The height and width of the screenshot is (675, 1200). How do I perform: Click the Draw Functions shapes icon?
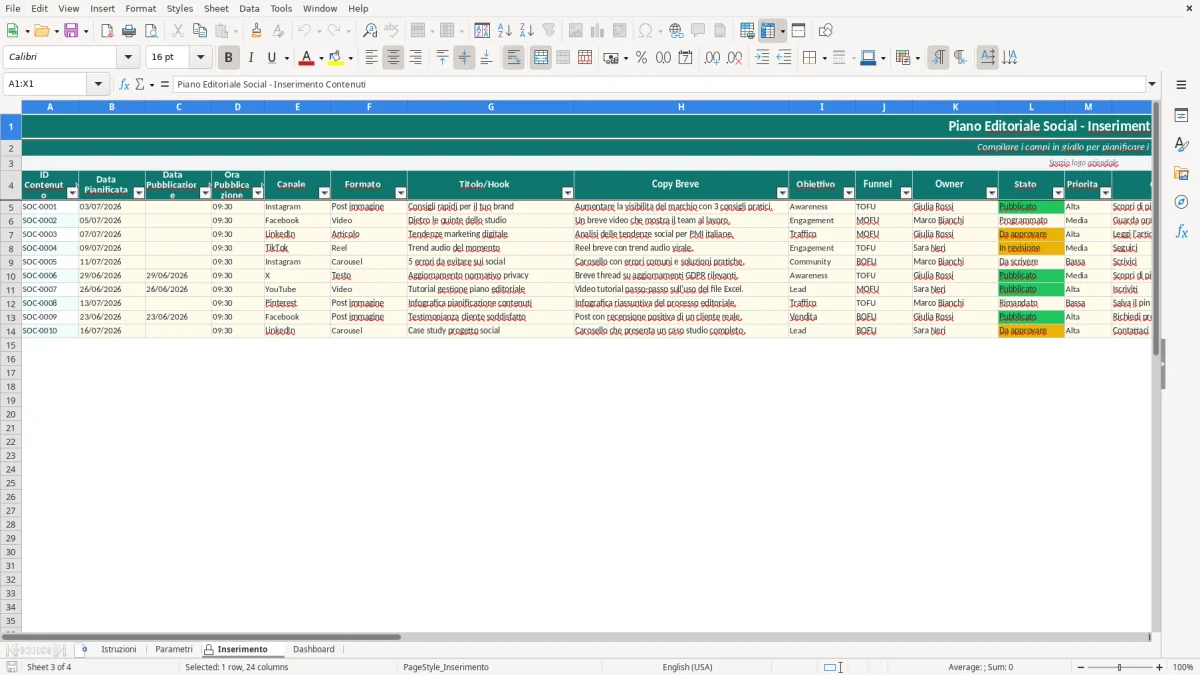(x=825, y=31)
